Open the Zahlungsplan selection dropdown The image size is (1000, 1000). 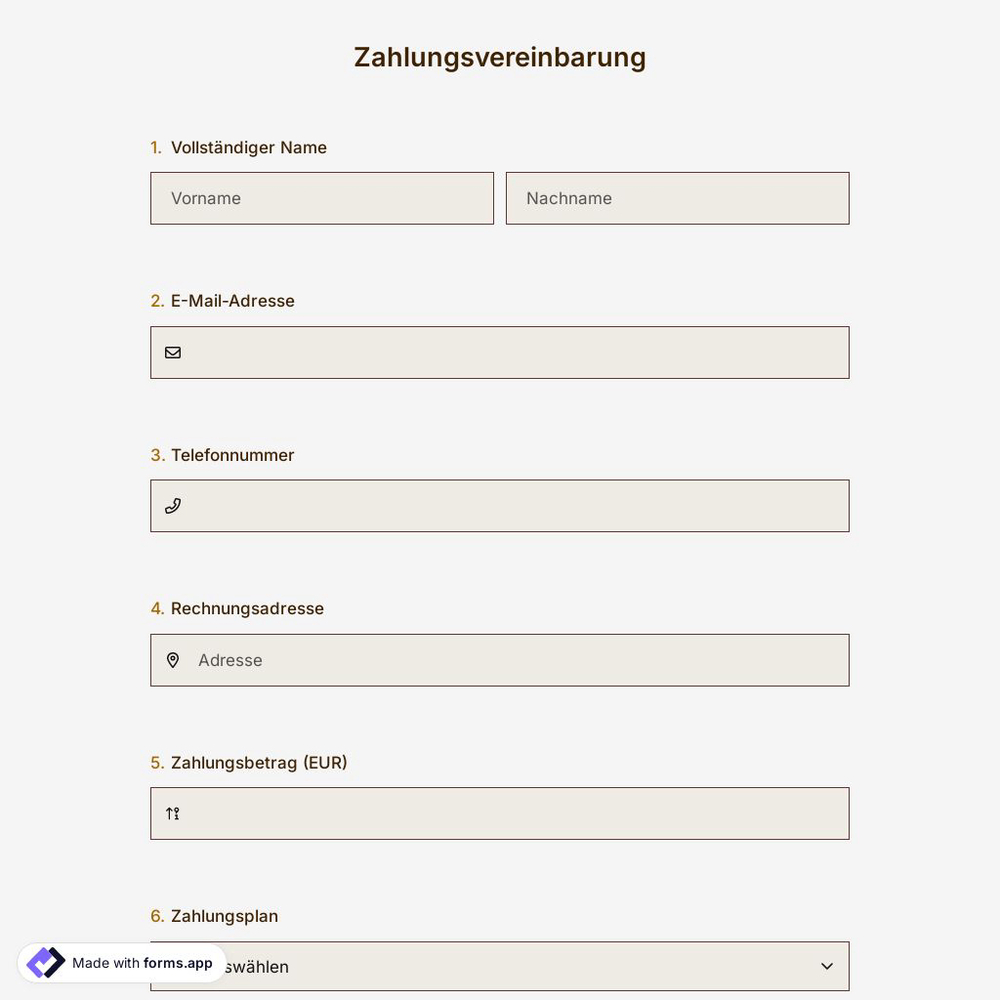pyautogui.click(x=500, y=966)
